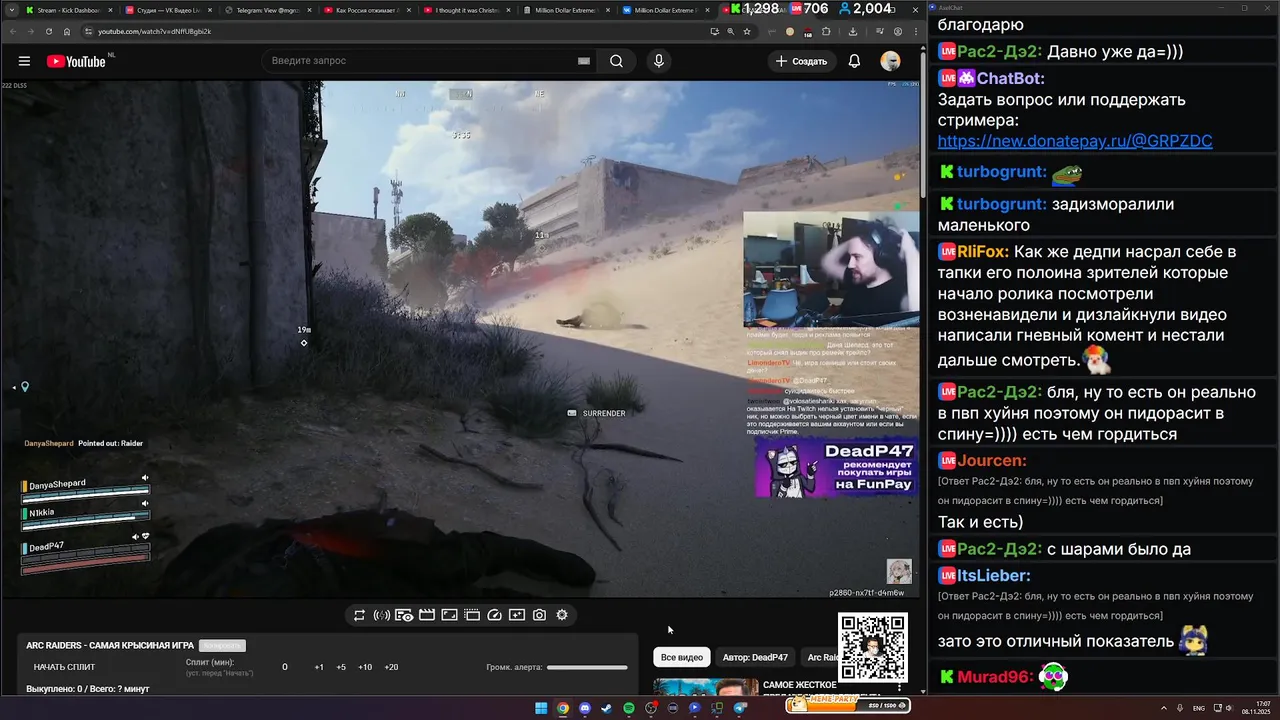Open the donatepay.ru link in chat
The height and width of the screenshot is (720, 1280).
[x=1075, y=141]
